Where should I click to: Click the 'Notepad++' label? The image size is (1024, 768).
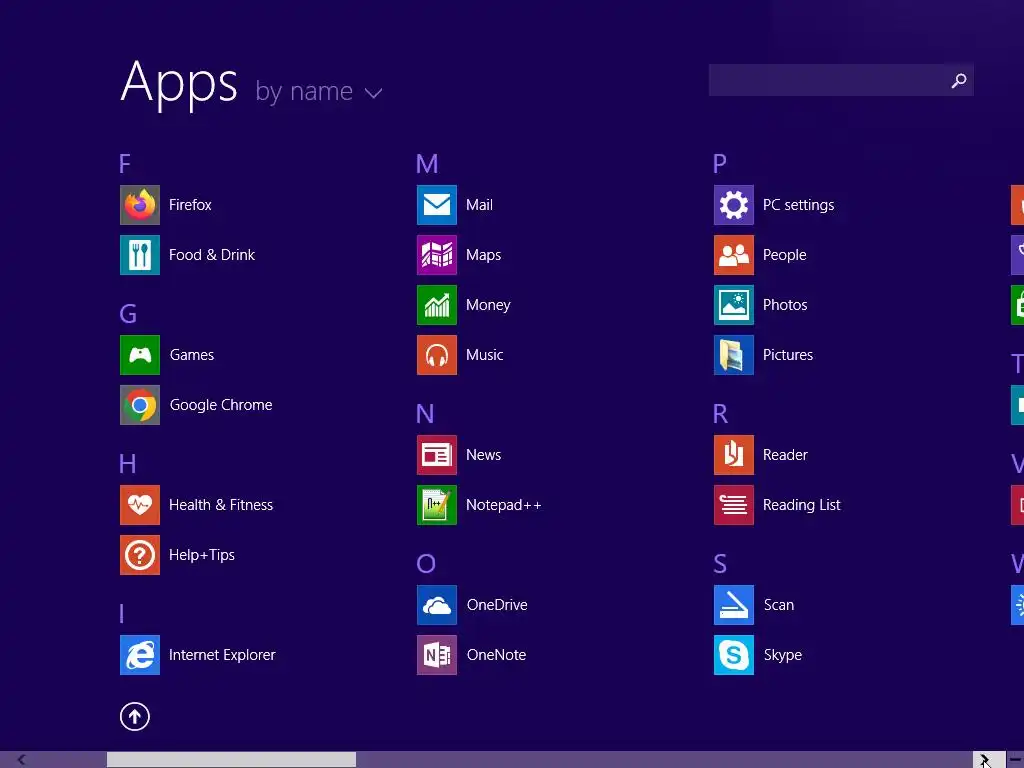coord(504,505)
